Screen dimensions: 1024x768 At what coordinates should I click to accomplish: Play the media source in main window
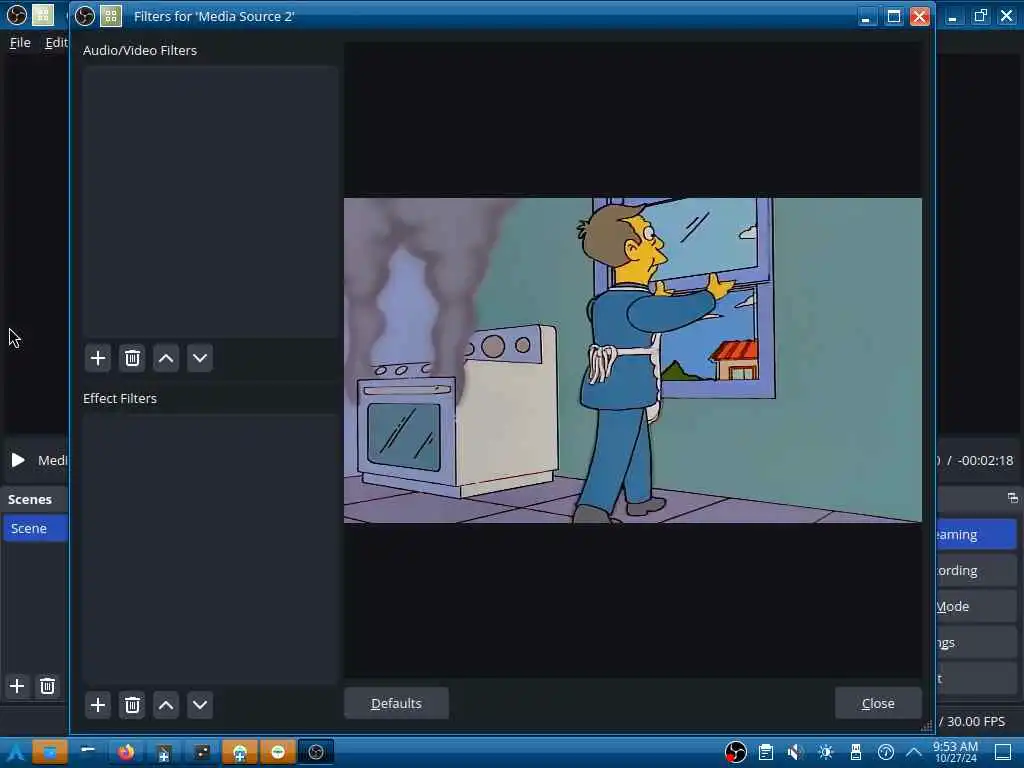[18, 460]
